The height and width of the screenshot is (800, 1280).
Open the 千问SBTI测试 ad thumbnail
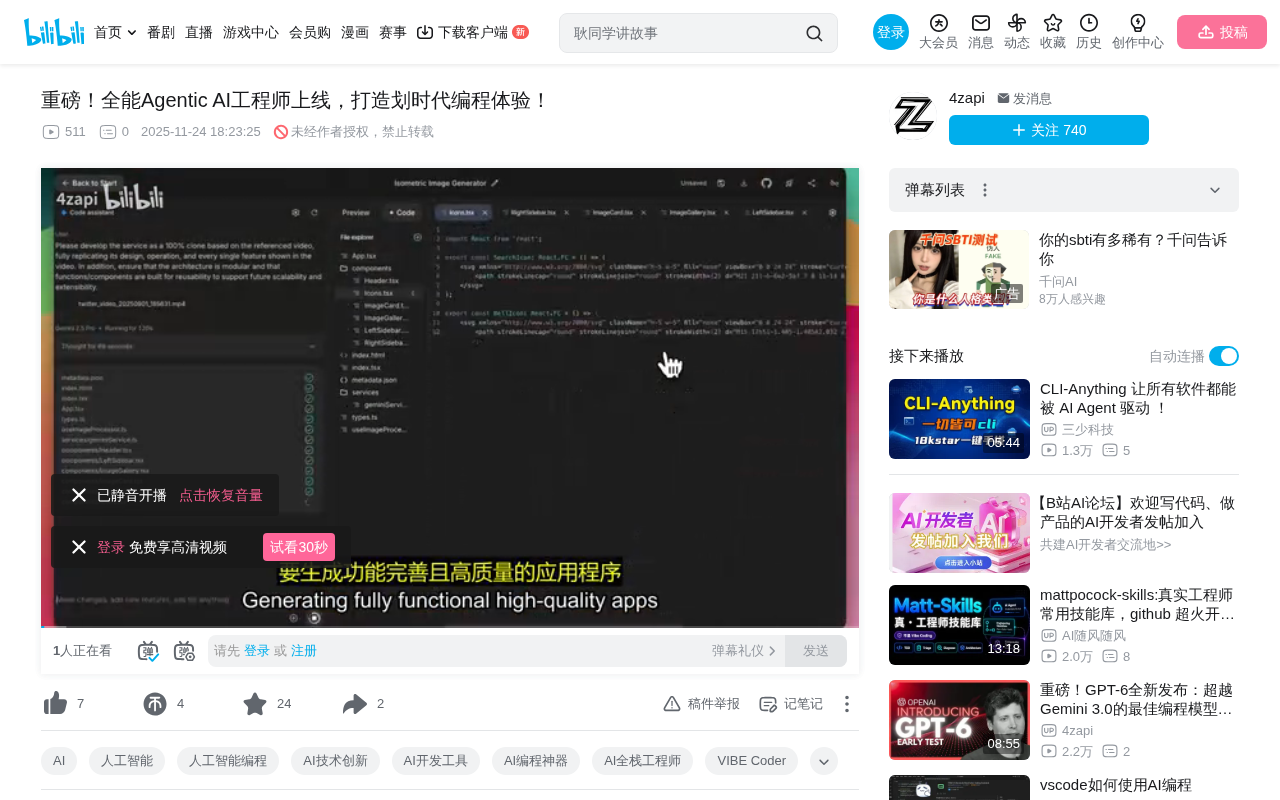(959, 270)
